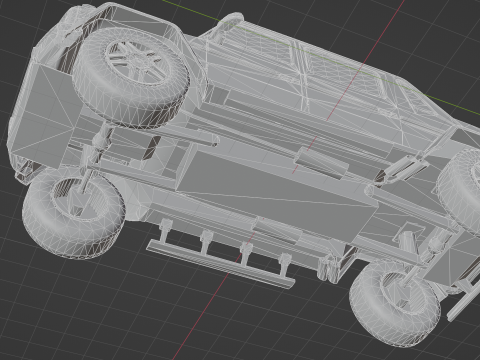Select the cylinder crossing the red axis line
The width and height of the screenshot is (480, 360).
click(x=321, y=163)
